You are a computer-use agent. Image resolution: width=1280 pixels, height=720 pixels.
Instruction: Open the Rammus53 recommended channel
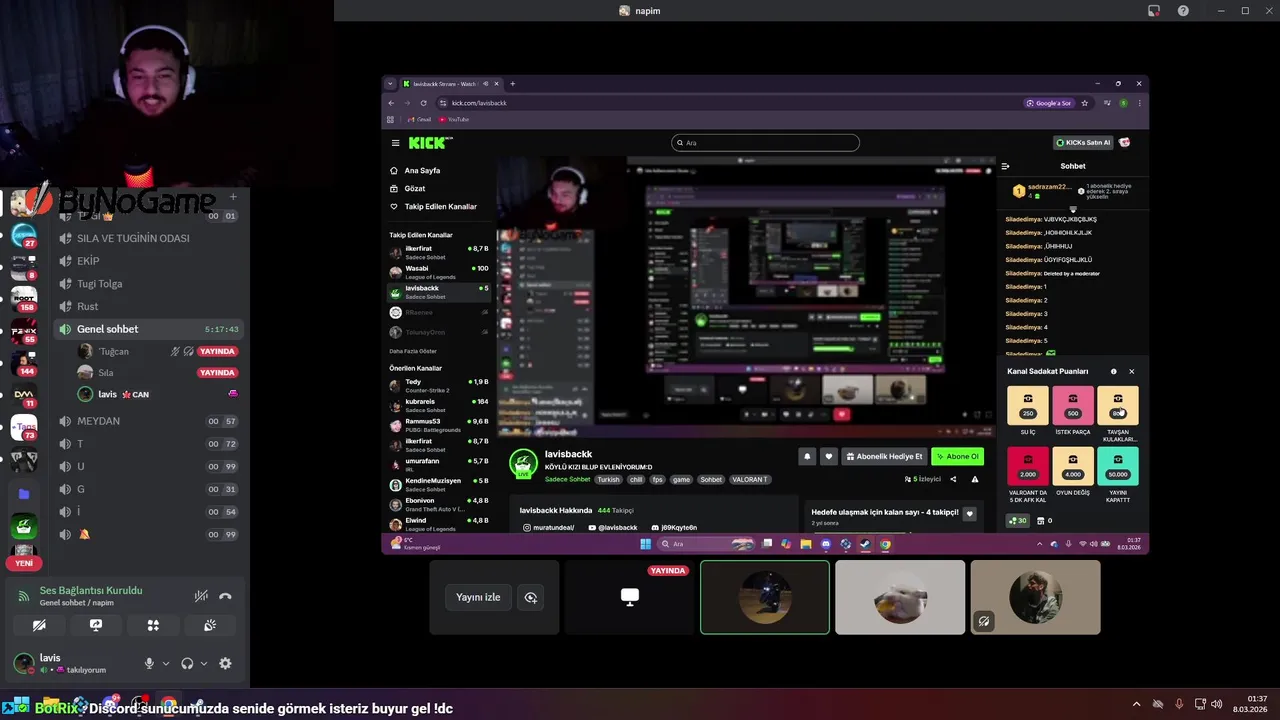click(x=439, y=424)
